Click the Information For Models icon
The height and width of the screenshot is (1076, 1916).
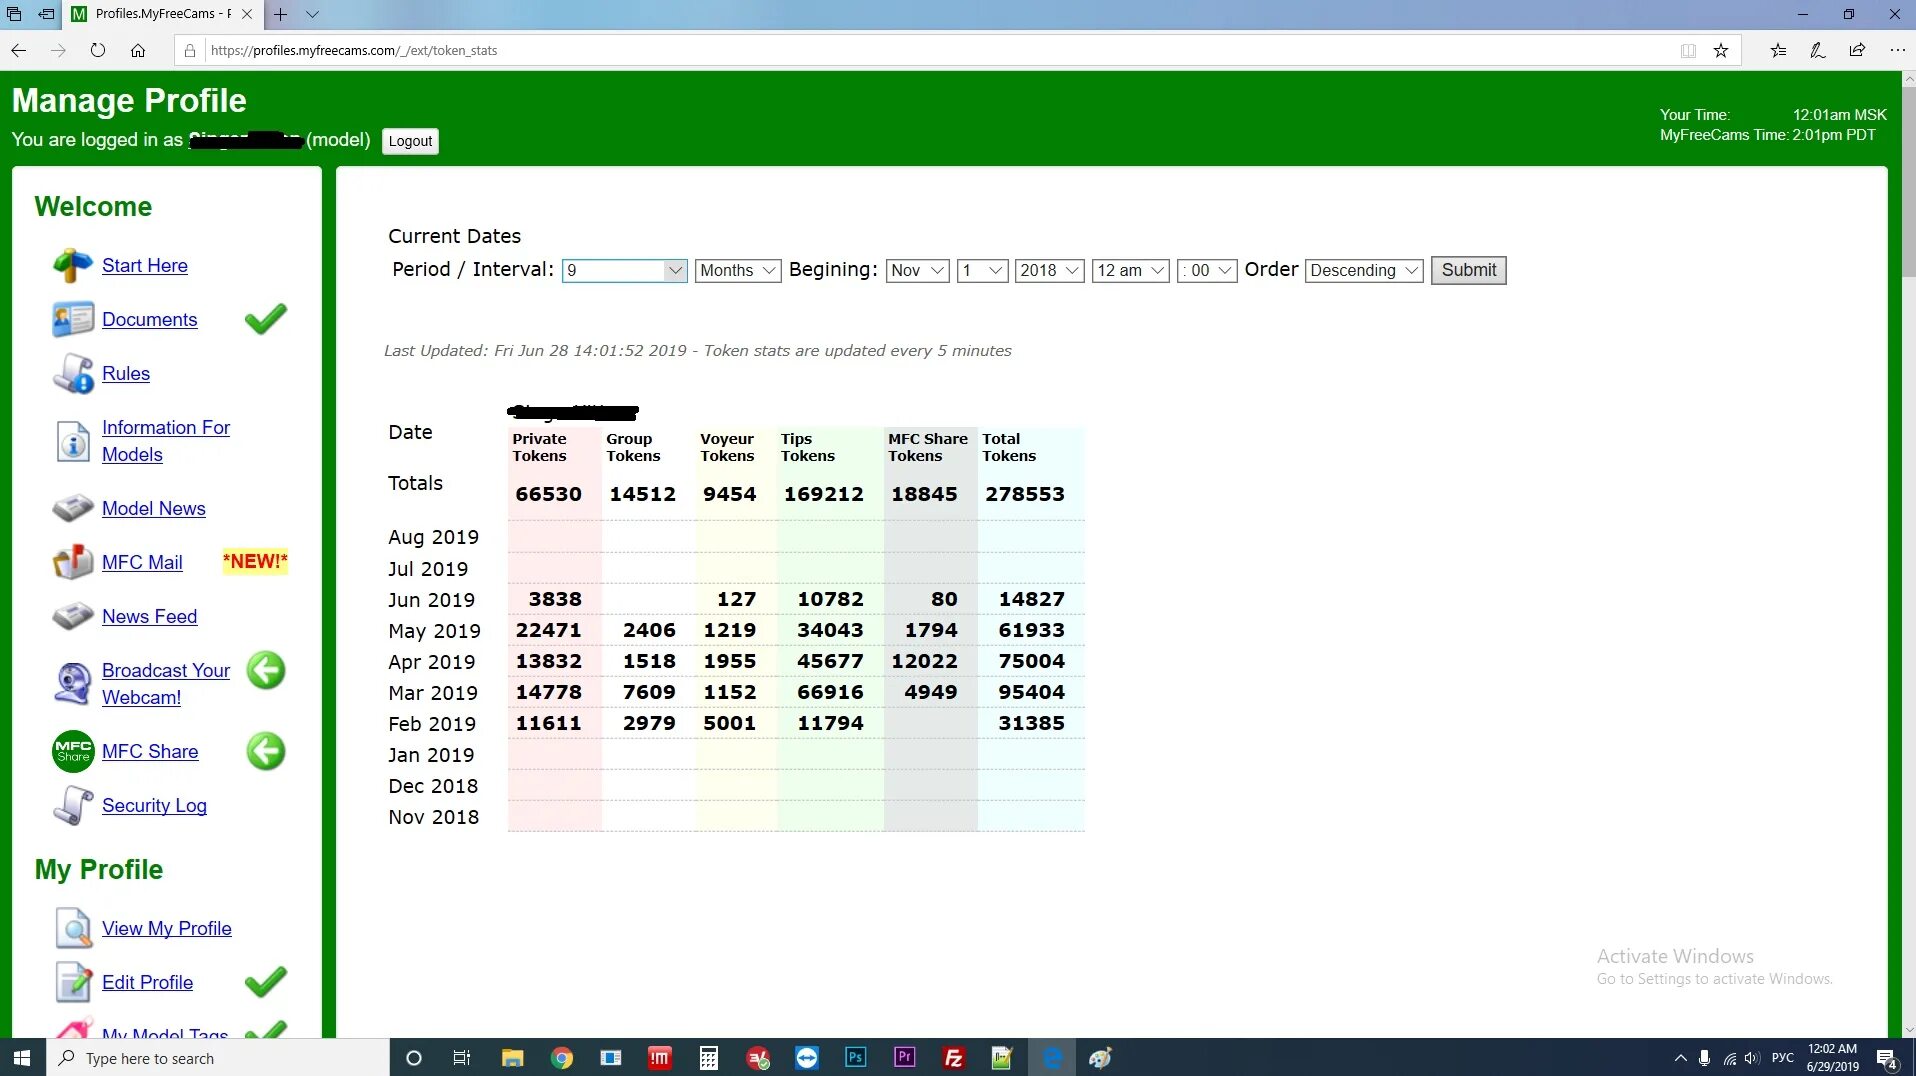(x=72, y=441)
